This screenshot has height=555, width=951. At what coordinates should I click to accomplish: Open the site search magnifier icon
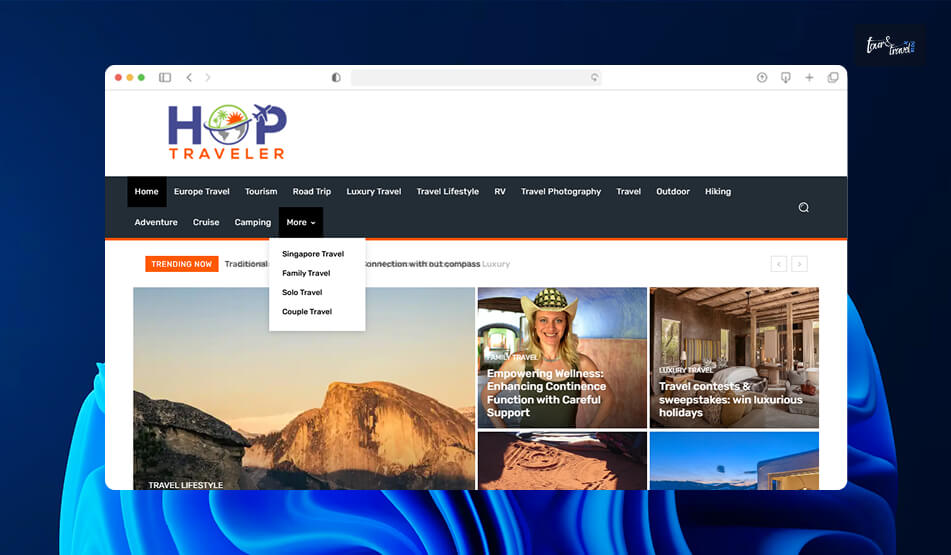point(804,207)
